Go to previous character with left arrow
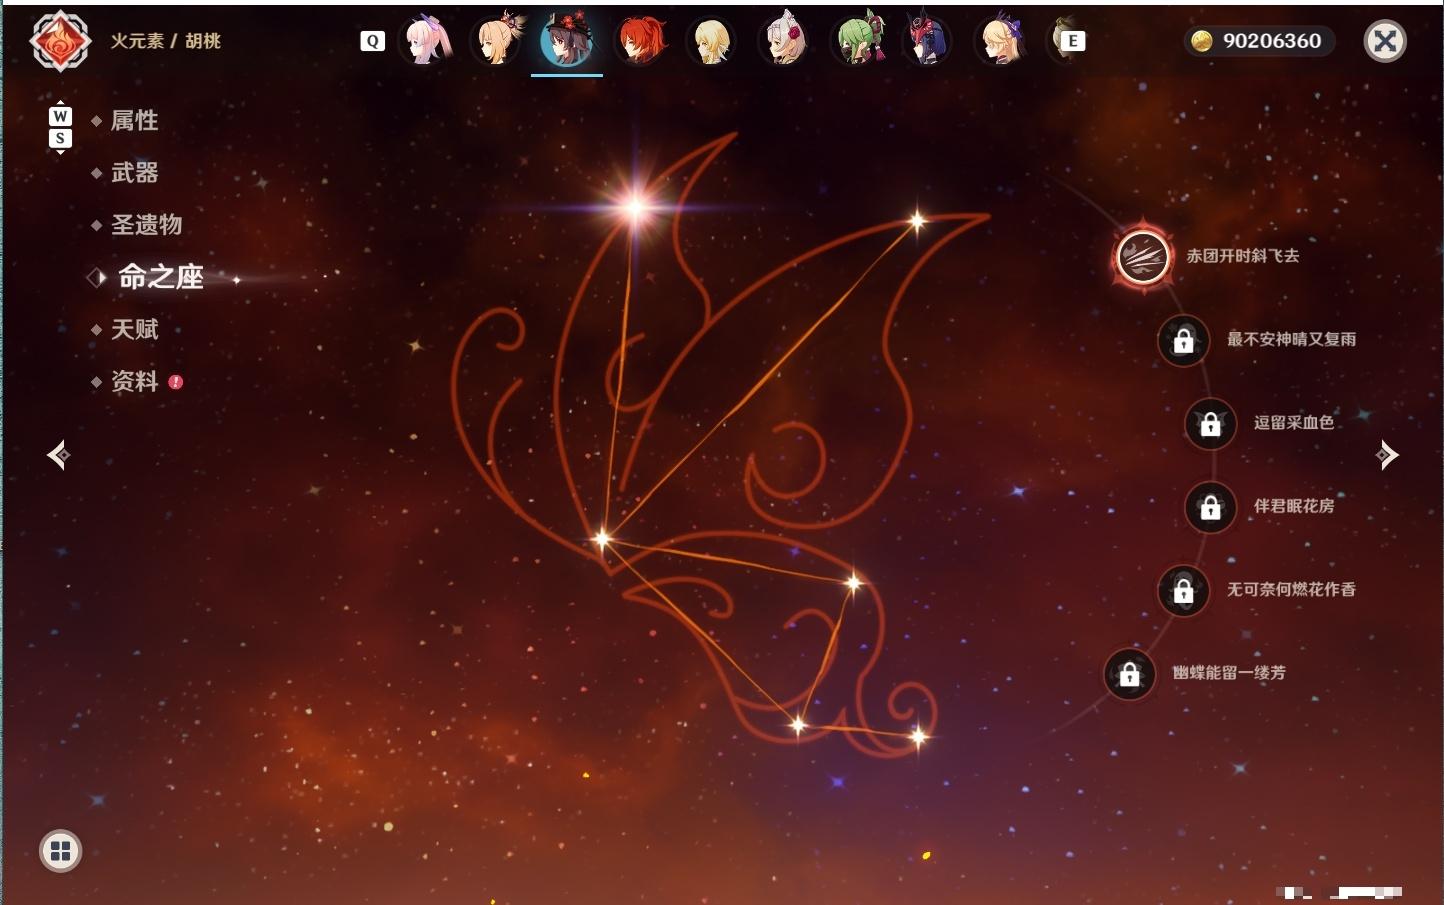Screen dimensions: 1444x905 (58, 455)
